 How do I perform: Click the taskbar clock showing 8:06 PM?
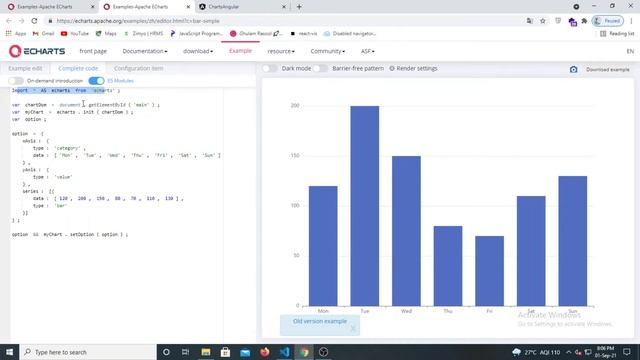606,352
